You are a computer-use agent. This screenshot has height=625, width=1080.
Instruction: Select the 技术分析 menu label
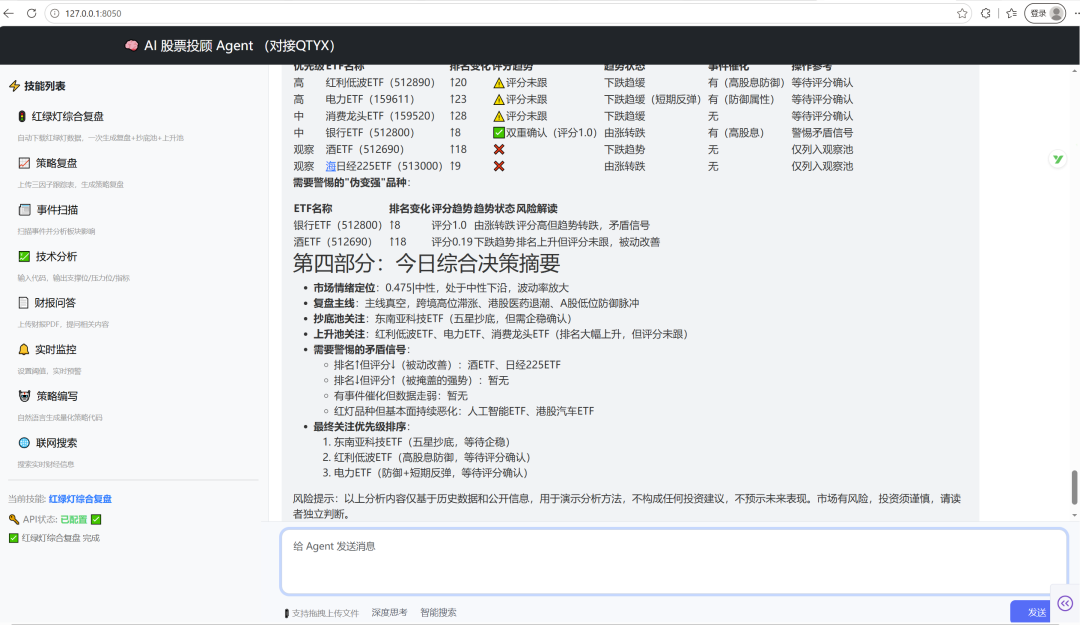pos(56,256)
